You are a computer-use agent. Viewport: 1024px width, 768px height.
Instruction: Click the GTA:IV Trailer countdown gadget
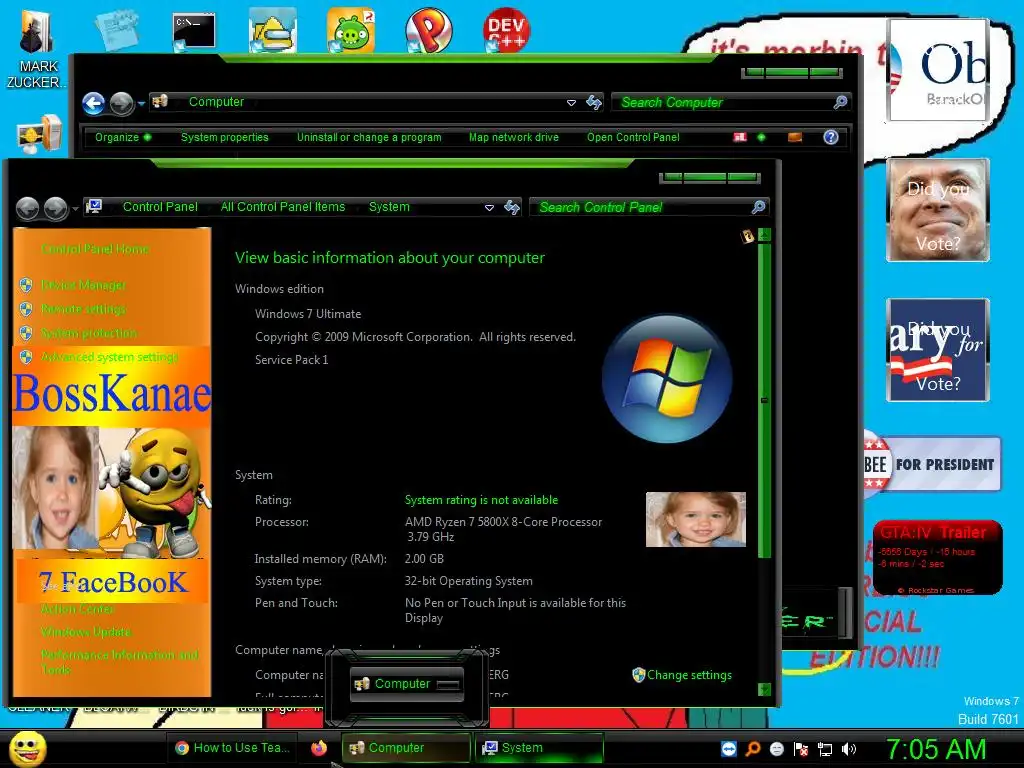[x=937, y=558]
